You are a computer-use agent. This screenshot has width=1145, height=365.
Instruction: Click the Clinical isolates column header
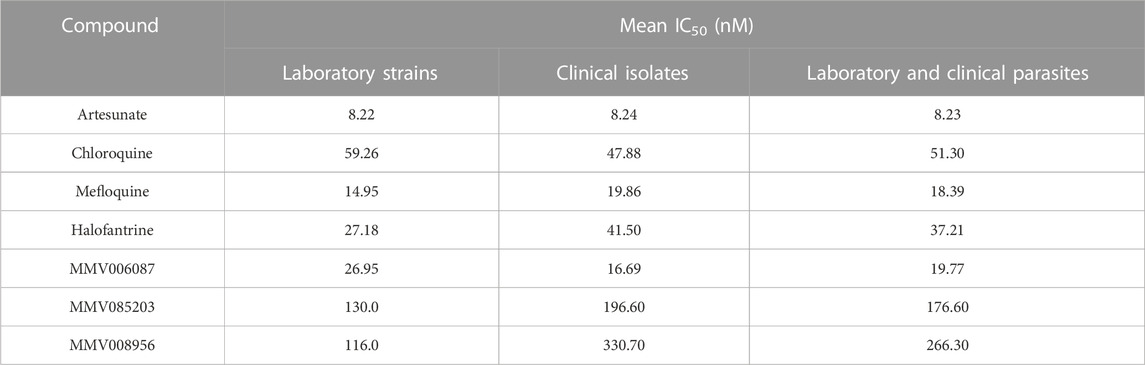coord(624,73)
